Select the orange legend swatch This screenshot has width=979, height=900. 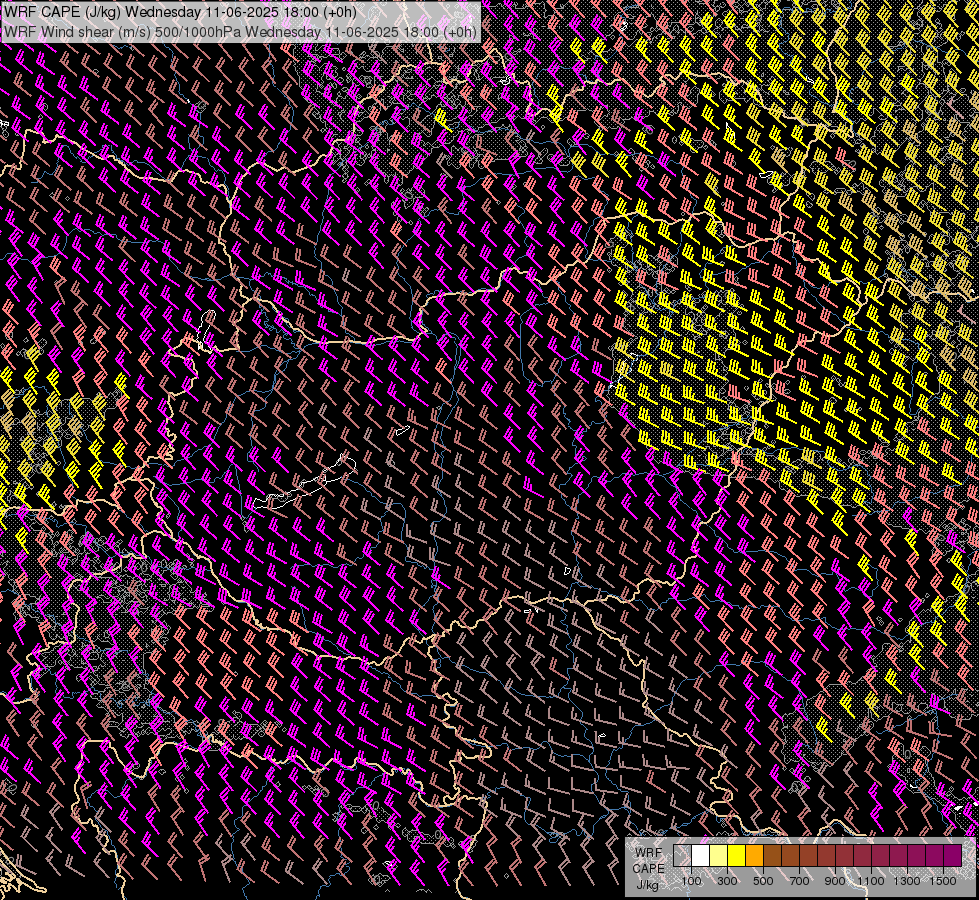coord(754,856)
